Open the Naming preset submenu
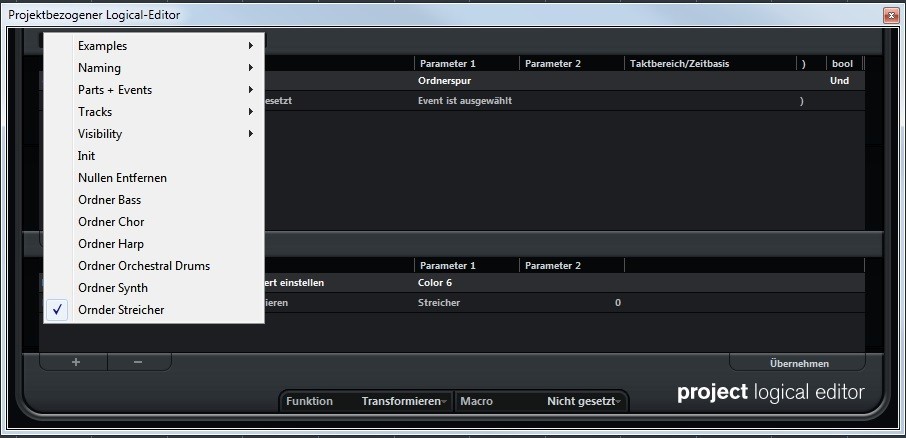 point(154,68)
